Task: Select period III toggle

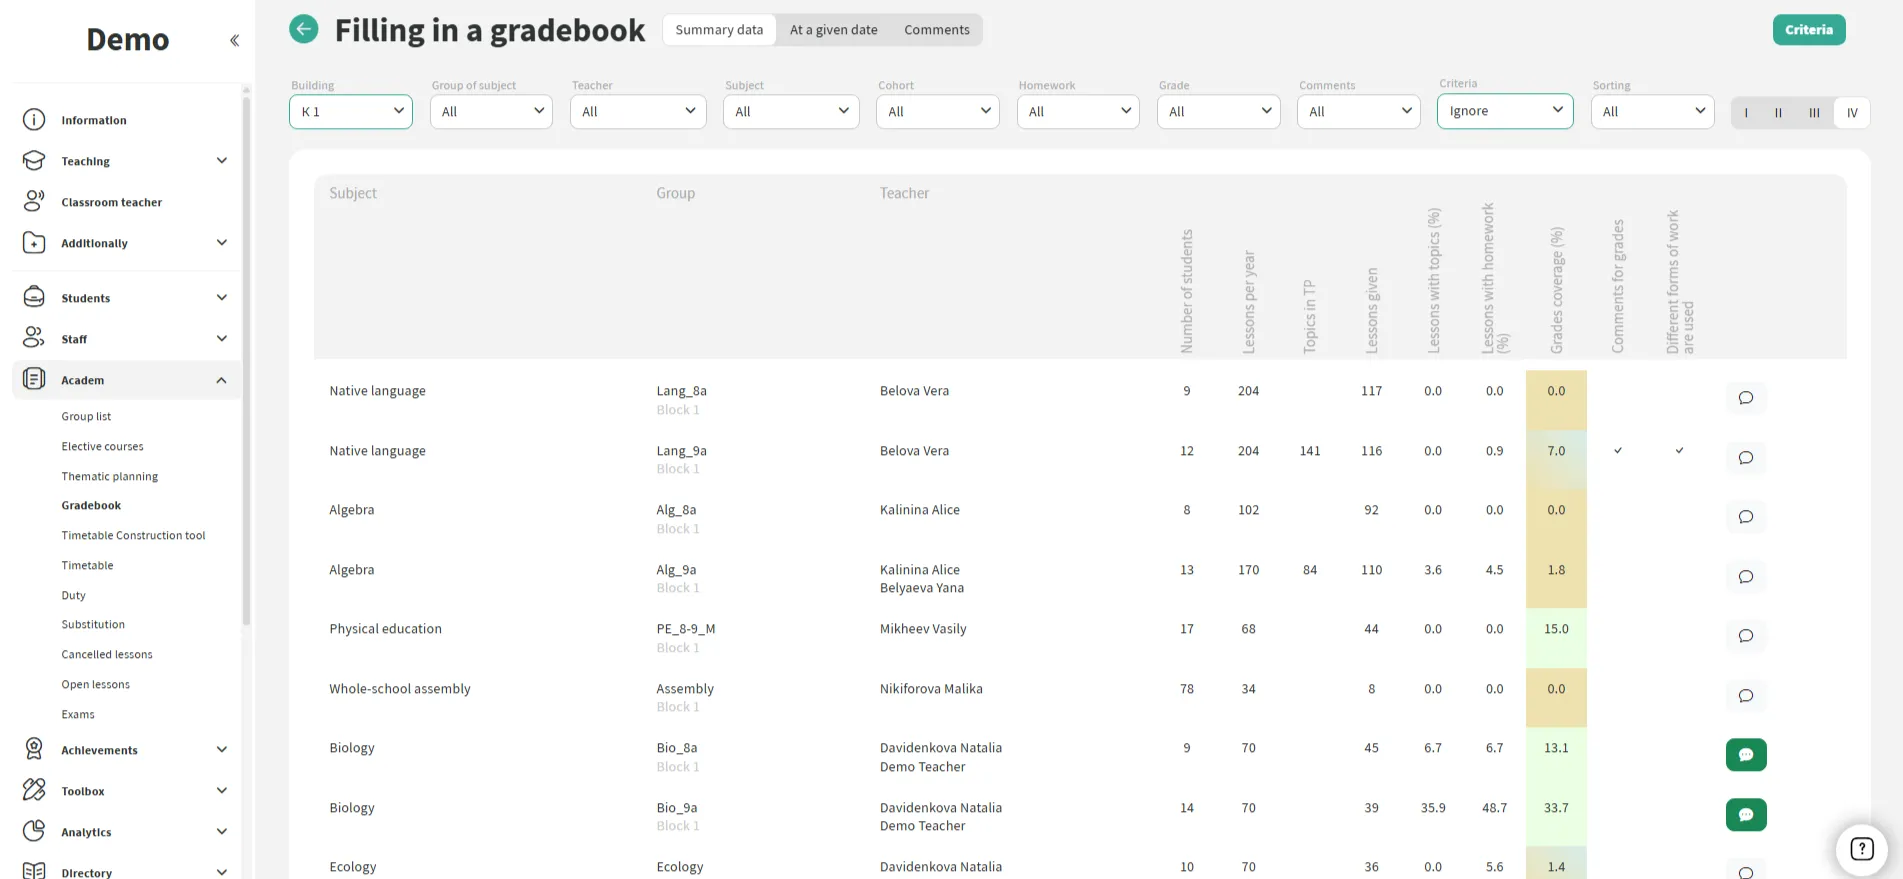Action: (x=1814, y=113)
